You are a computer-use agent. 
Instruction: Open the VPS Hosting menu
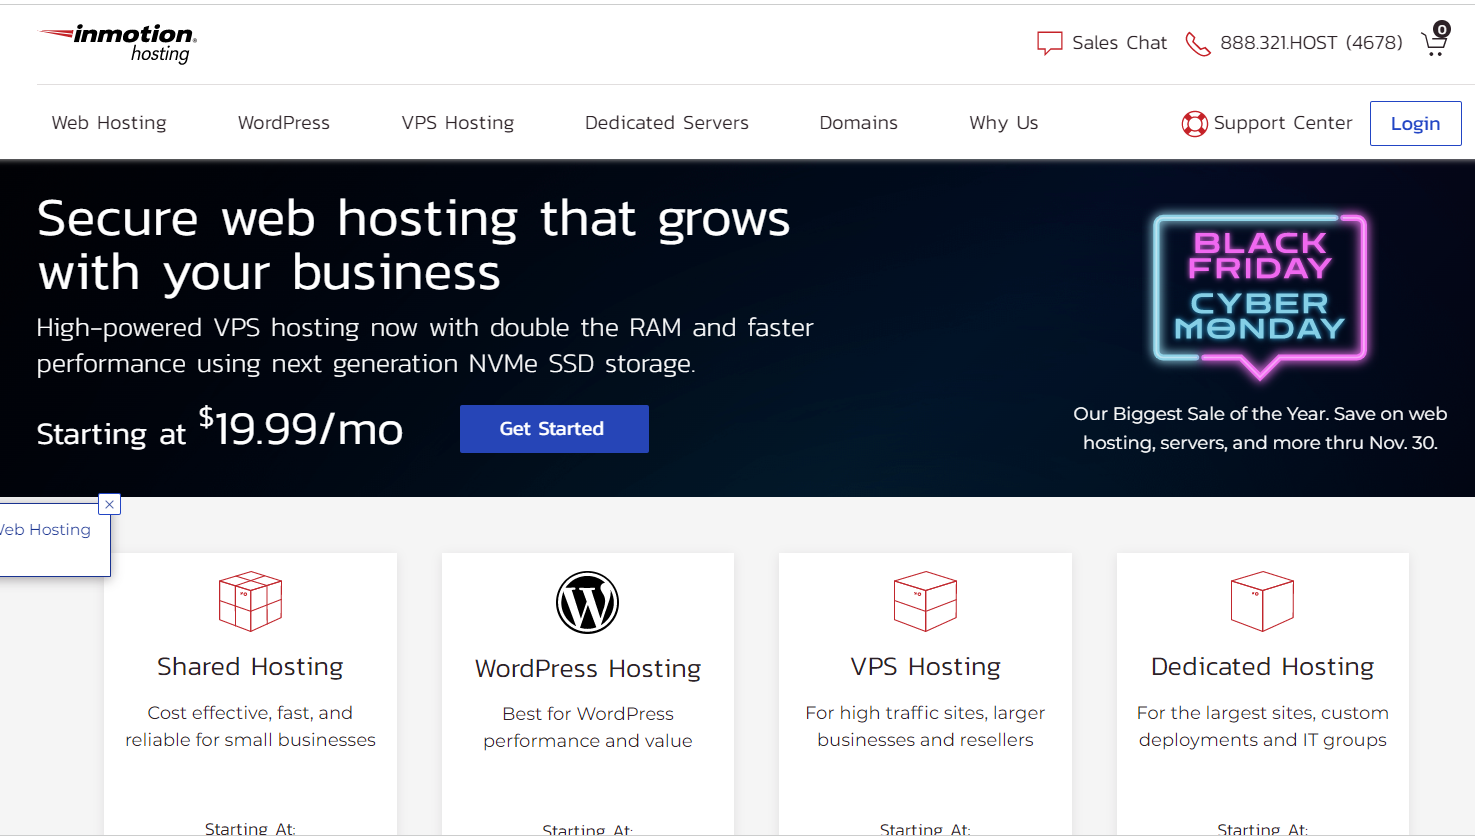(458, 123)
